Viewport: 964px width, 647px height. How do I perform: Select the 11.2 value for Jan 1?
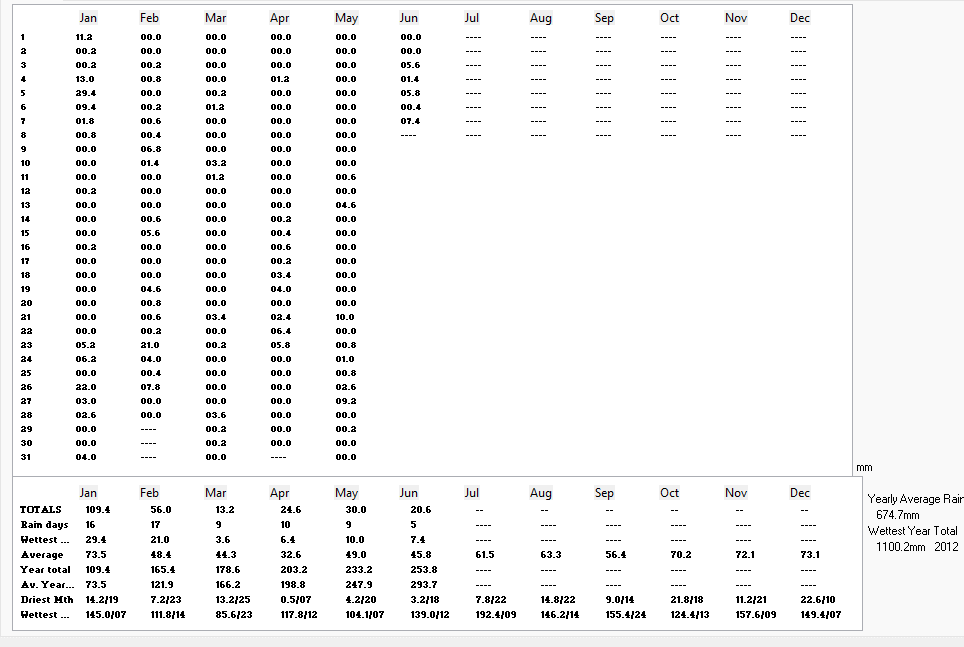point(84,37)
